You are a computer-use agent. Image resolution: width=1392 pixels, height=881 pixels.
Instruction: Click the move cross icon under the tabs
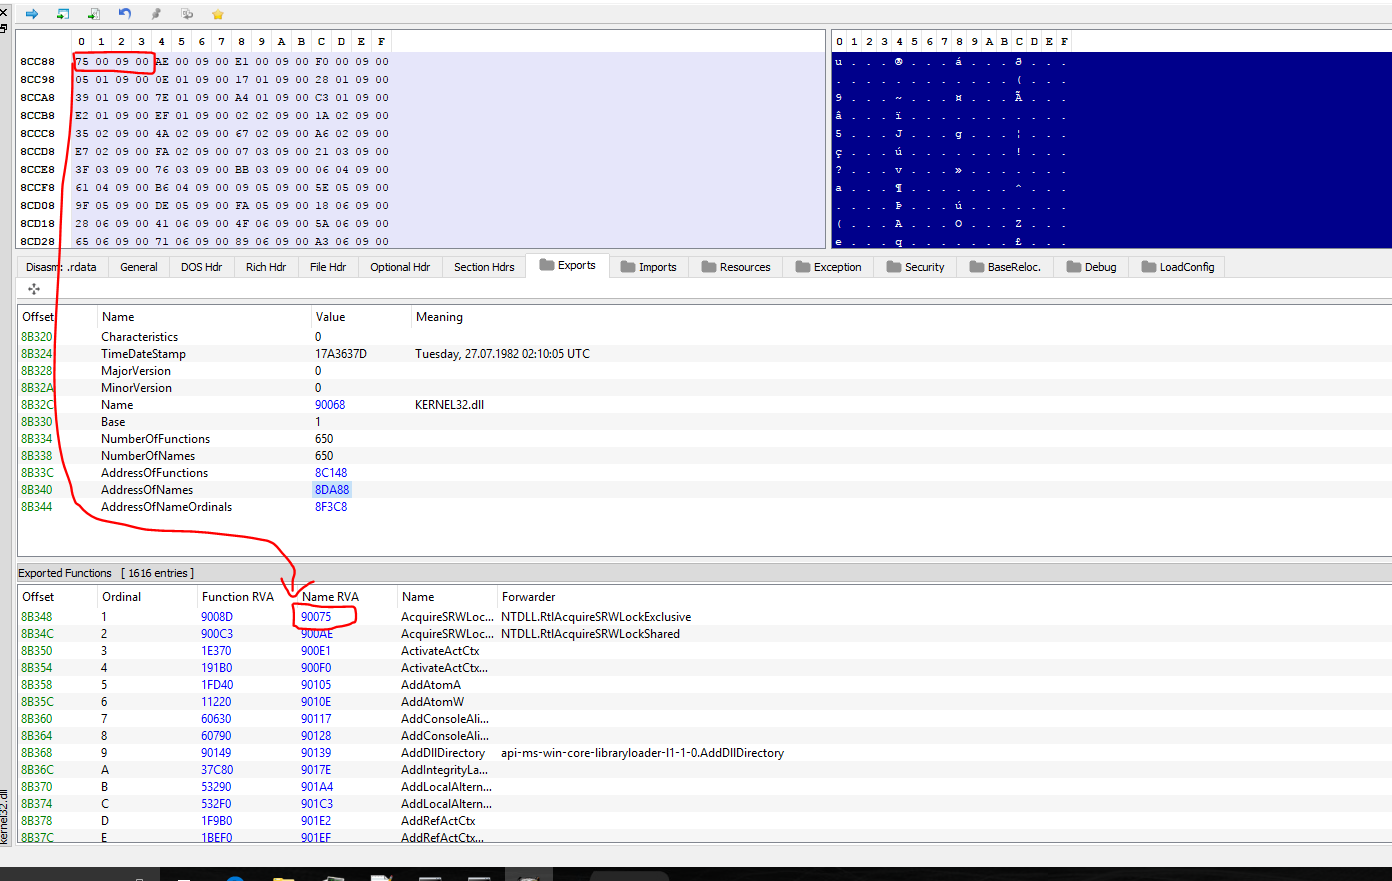34,289
